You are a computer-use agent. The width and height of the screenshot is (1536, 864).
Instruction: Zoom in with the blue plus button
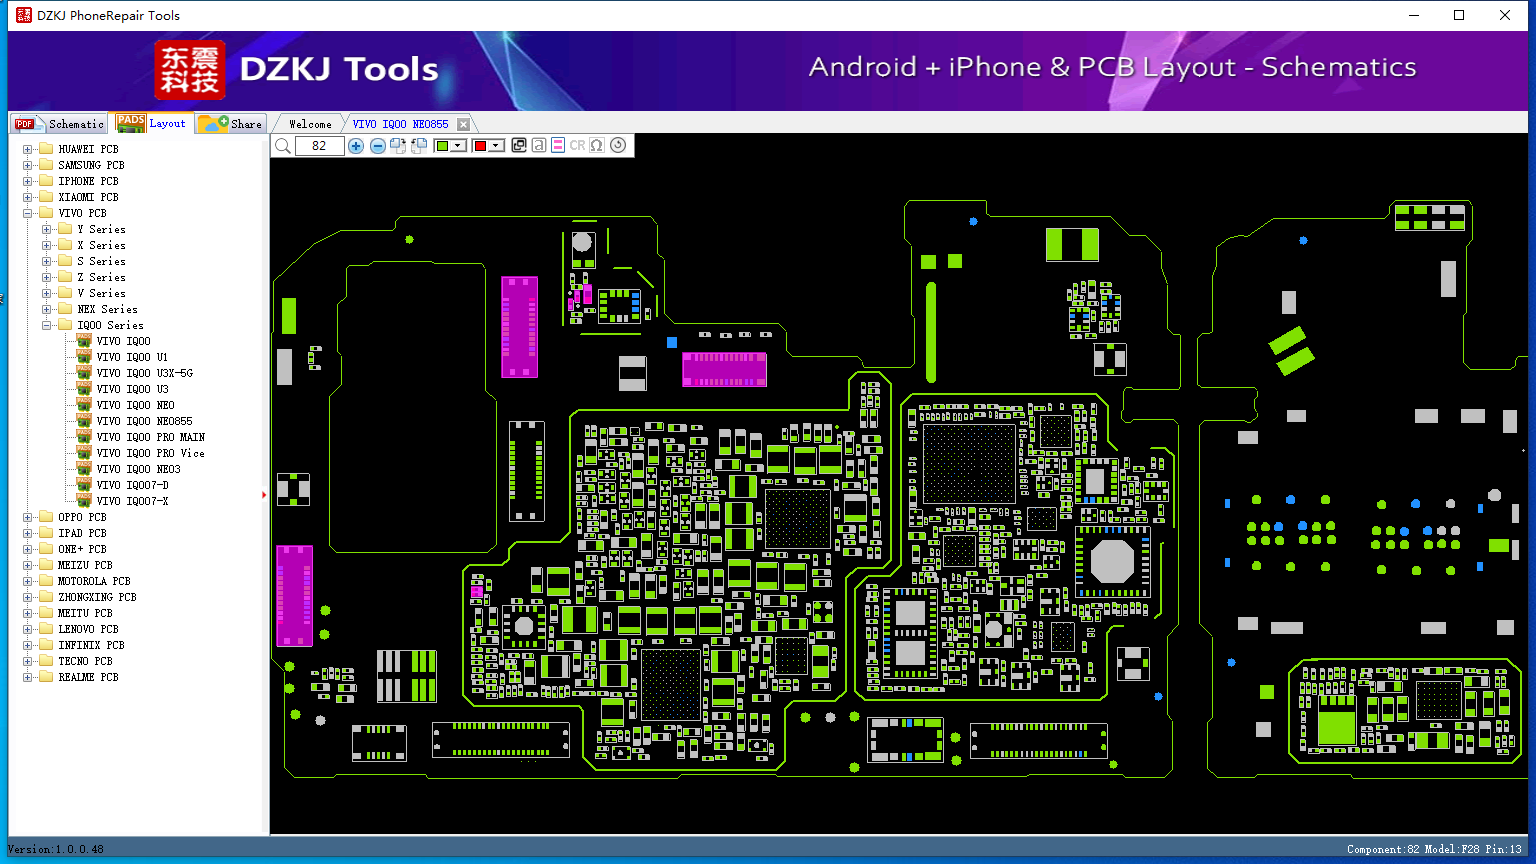click(x=356, y=146)
